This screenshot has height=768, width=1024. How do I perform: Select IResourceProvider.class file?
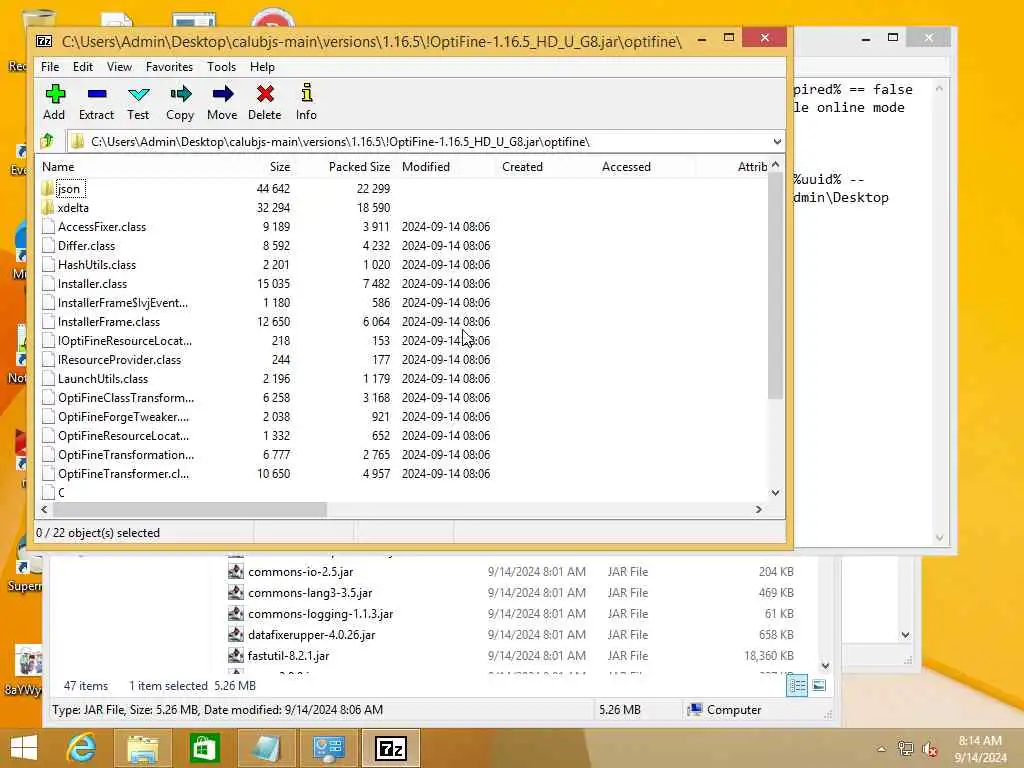click(120, 360)
